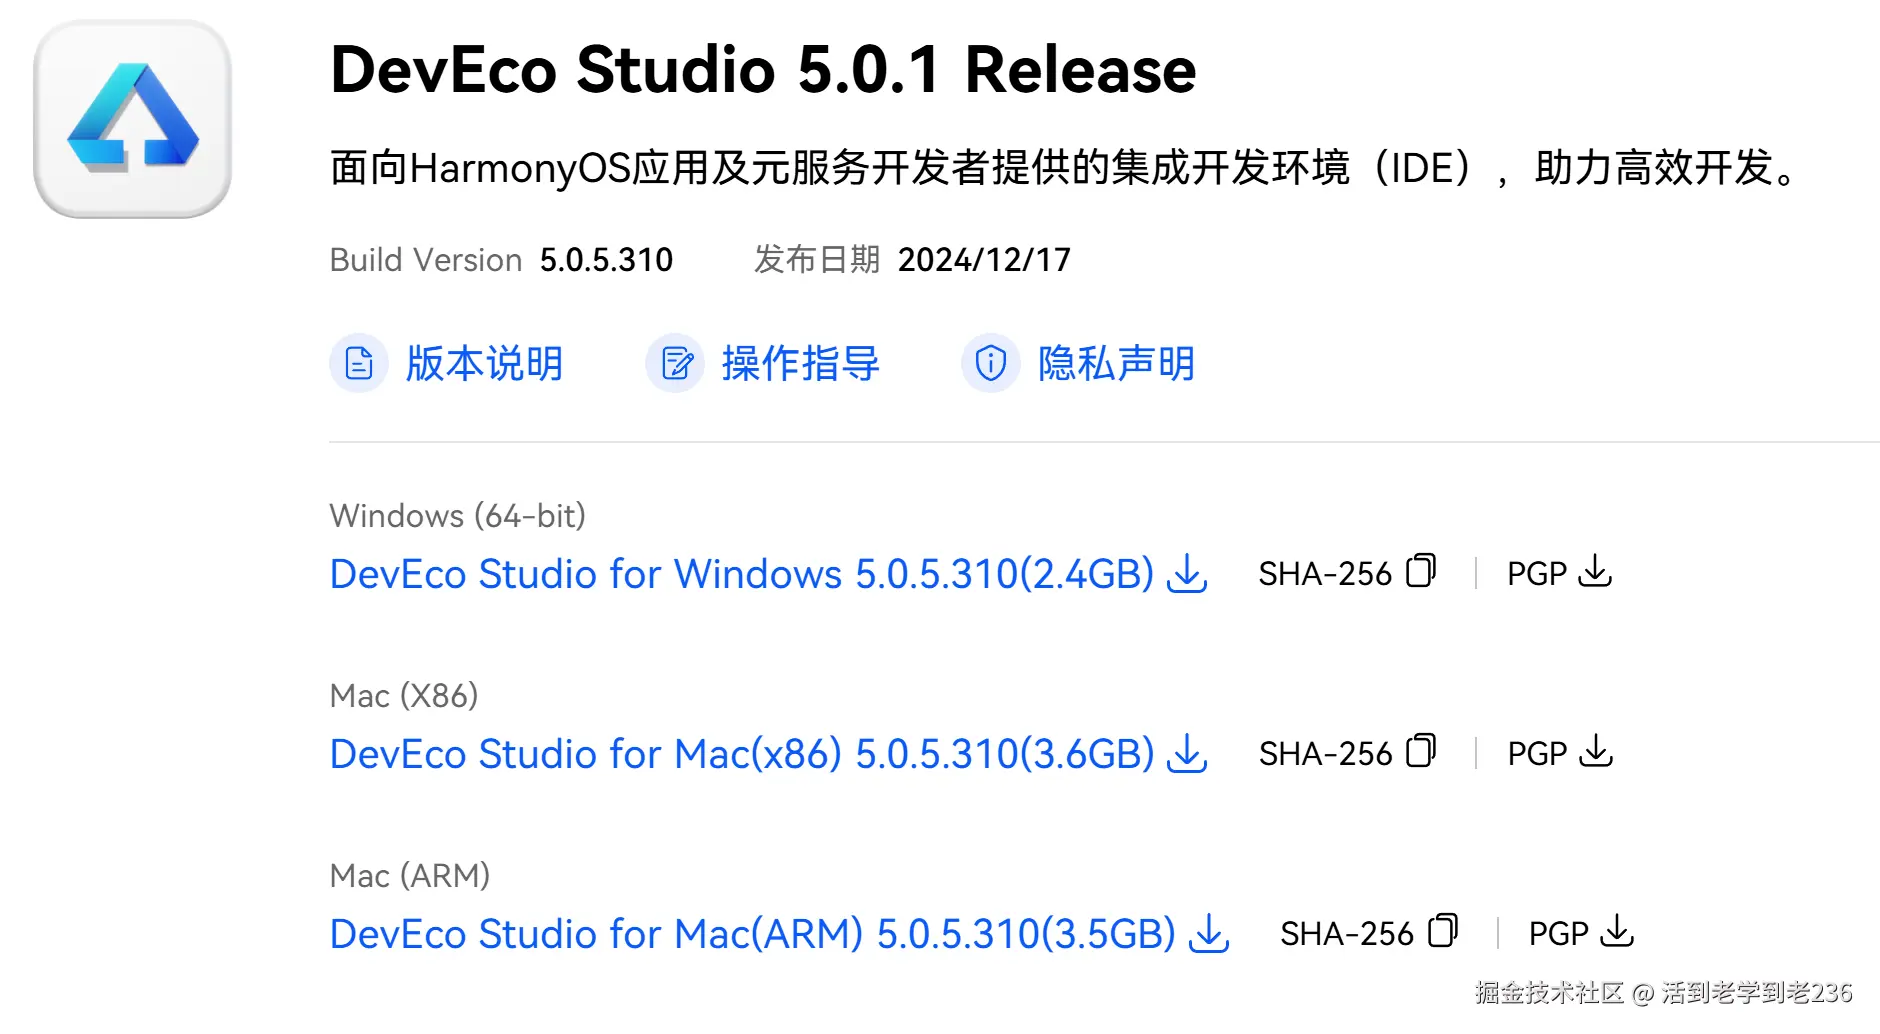The image size is (1880, 1034).
Task: Copy the SHA-256 for Windows build
Action: [1421, 572]
